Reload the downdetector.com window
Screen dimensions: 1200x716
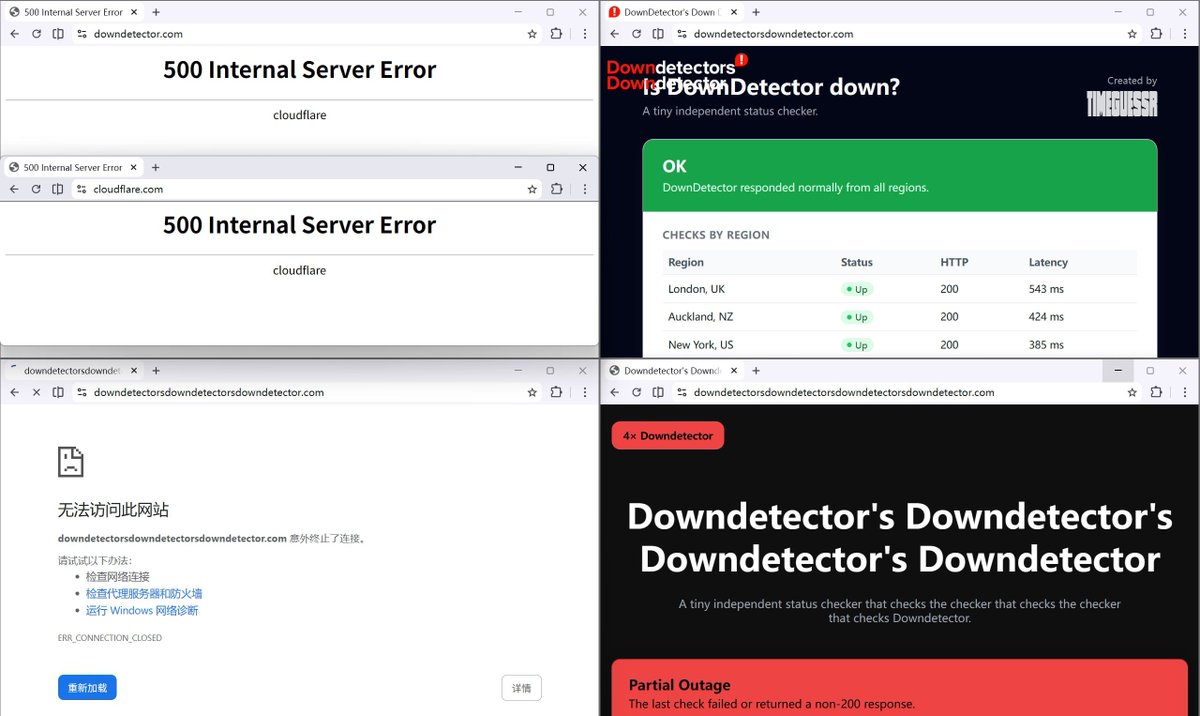[36, 33]
